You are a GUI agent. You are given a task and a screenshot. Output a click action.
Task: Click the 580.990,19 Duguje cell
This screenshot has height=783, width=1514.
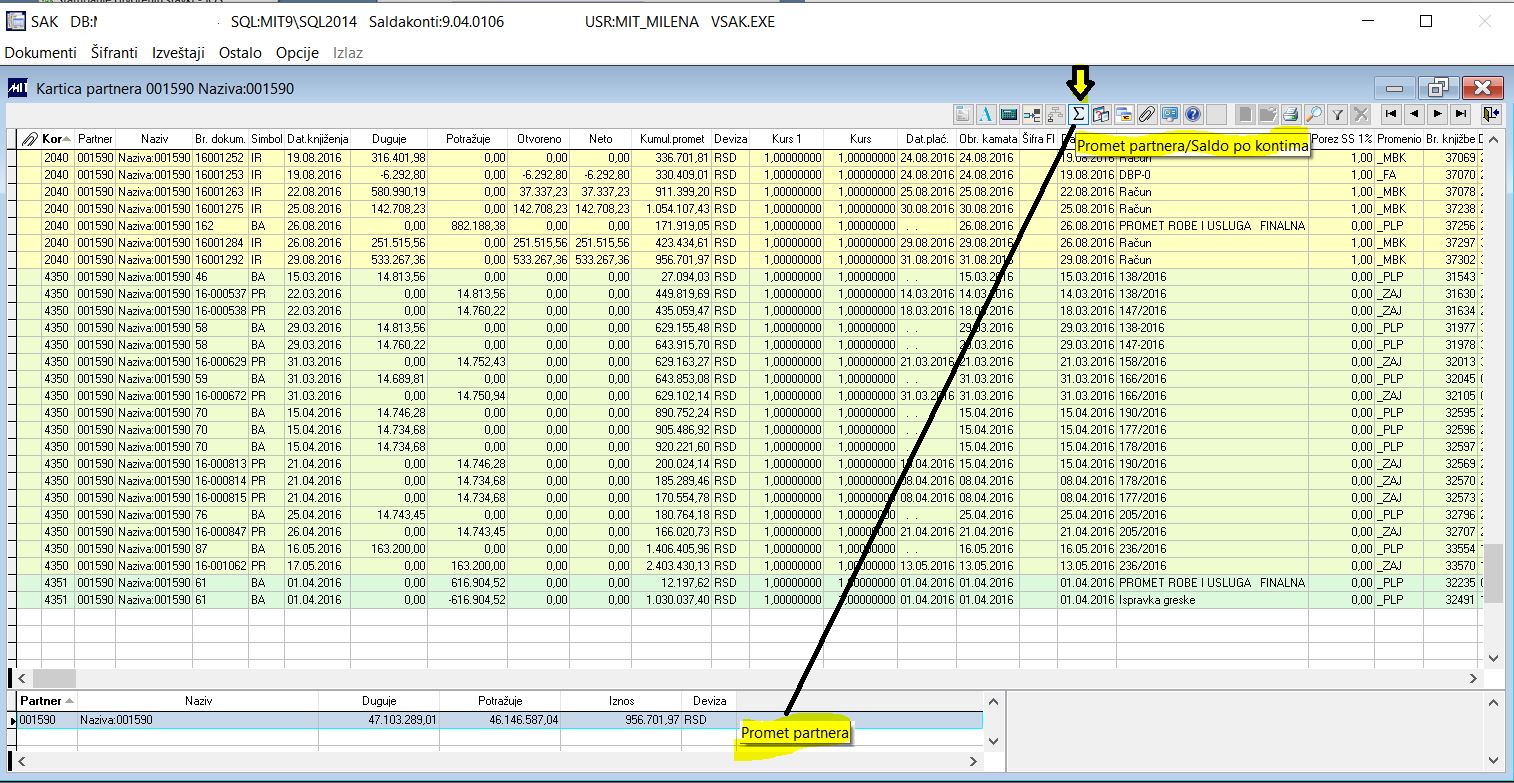[x=388, y=191]
